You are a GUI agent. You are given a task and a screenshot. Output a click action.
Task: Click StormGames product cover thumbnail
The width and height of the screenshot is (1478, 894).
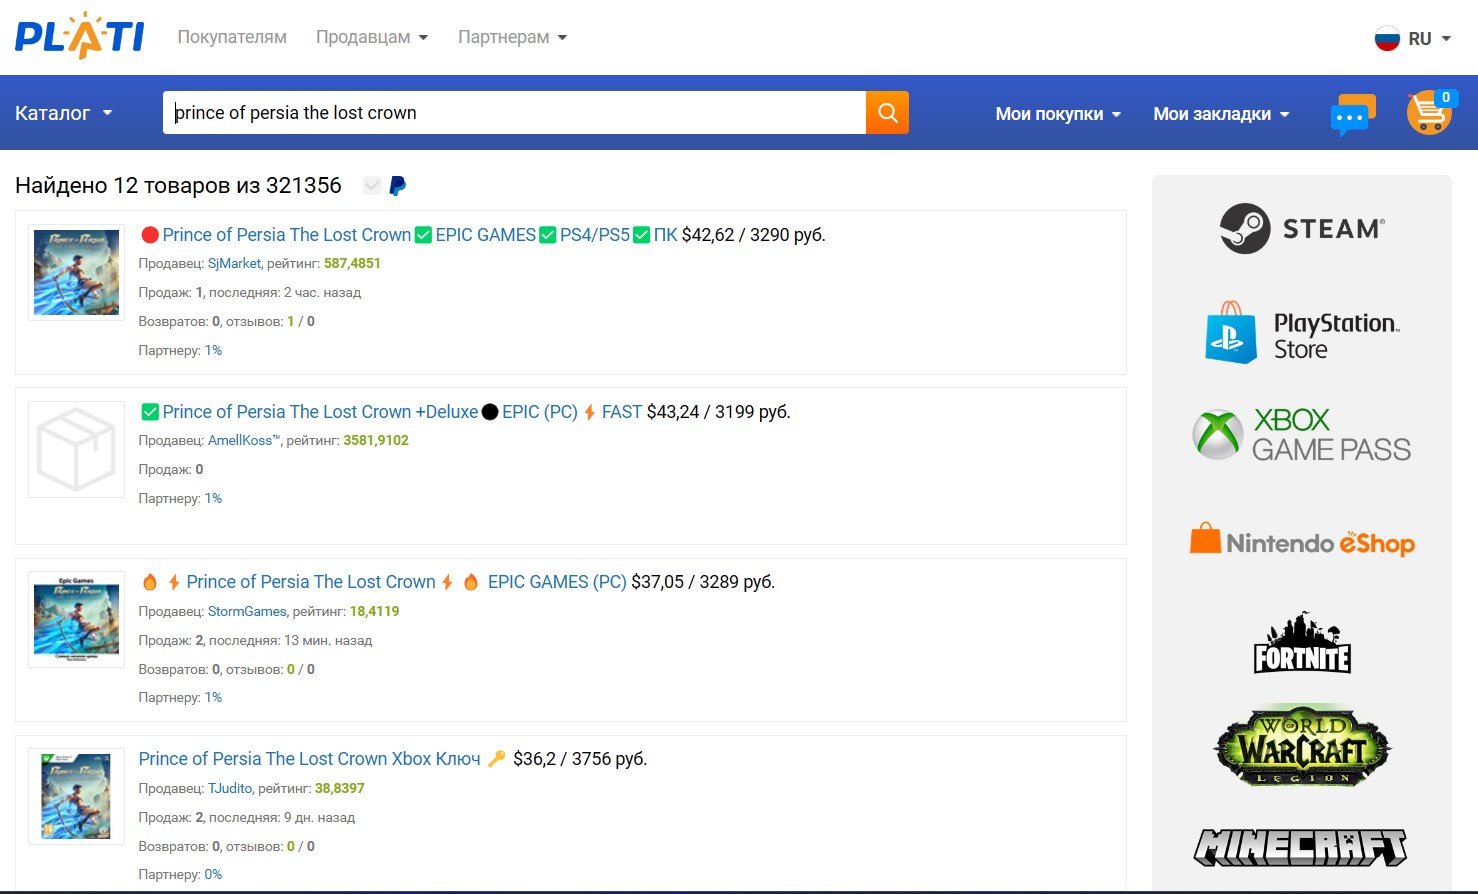click(x=76, y=619)
